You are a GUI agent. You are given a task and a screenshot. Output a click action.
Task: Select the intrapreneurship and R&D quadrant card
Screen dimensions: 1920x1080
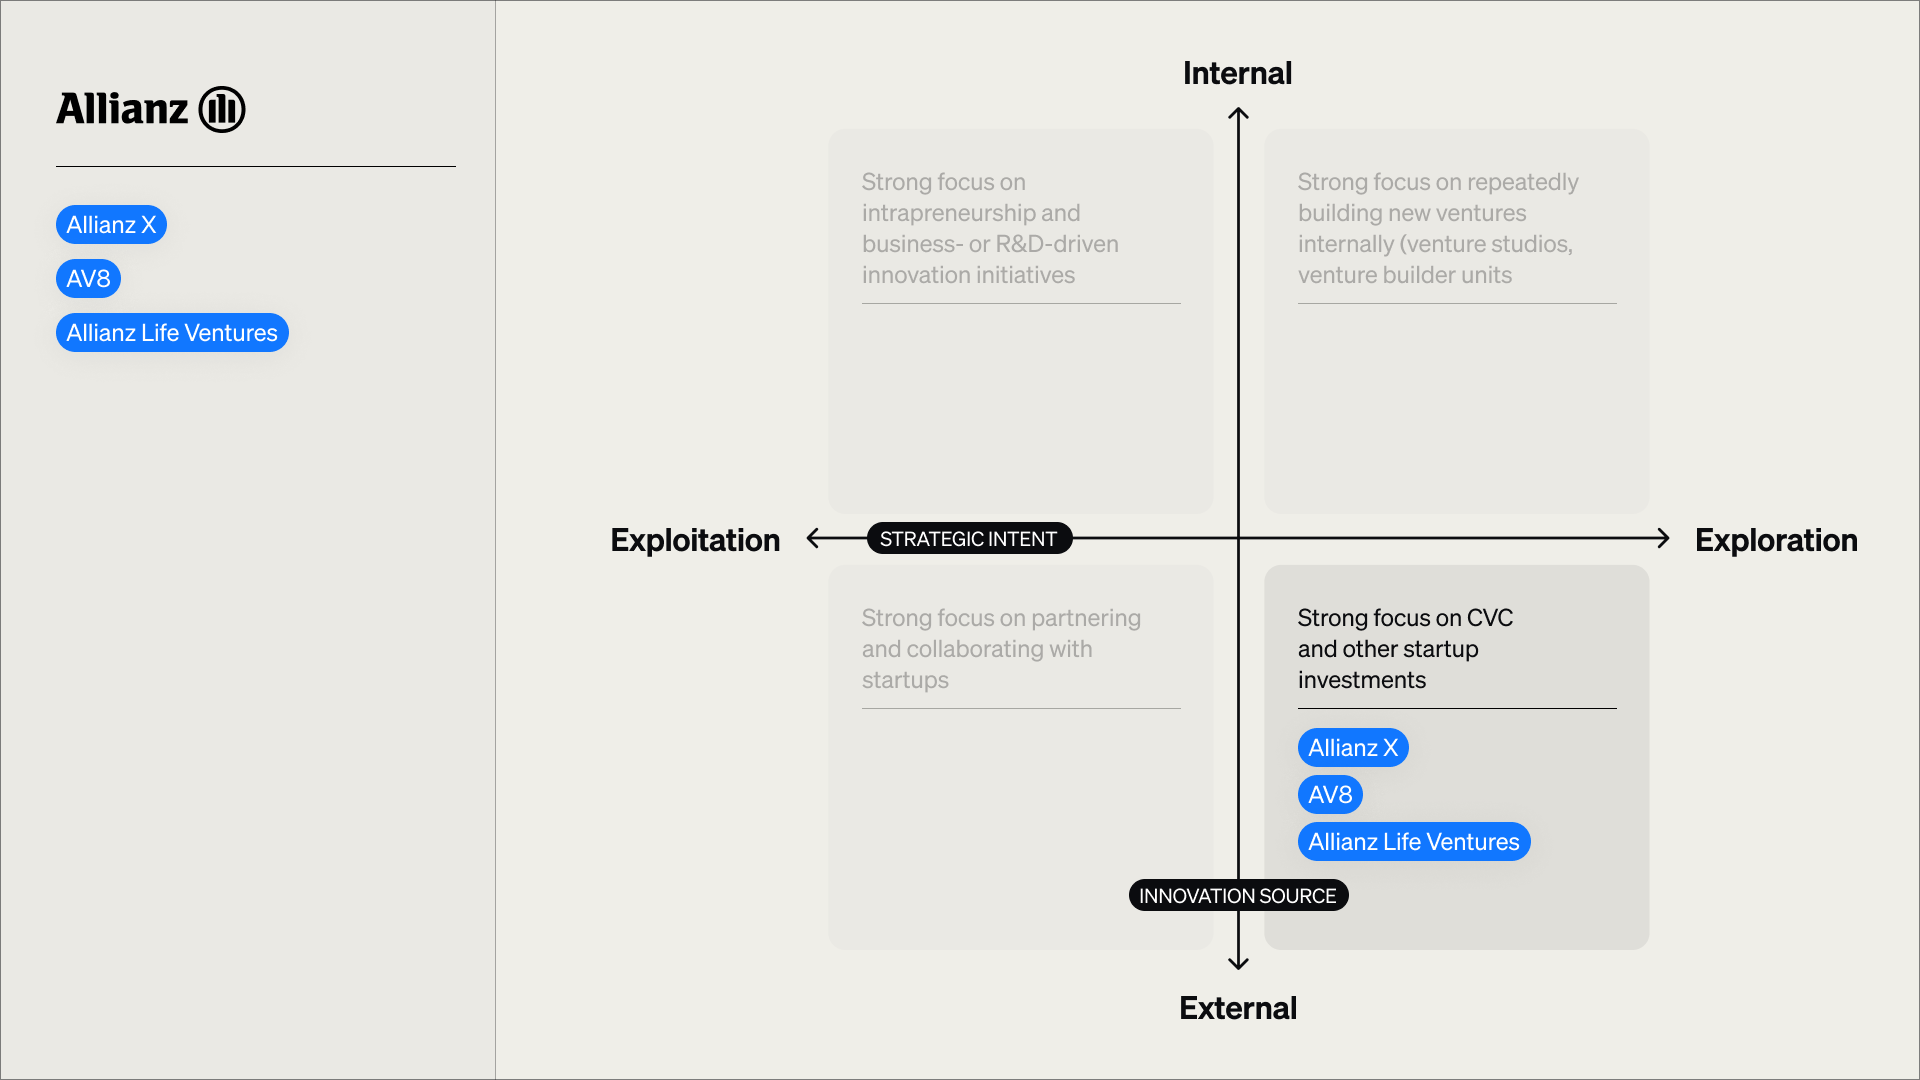coord(1020,321)
